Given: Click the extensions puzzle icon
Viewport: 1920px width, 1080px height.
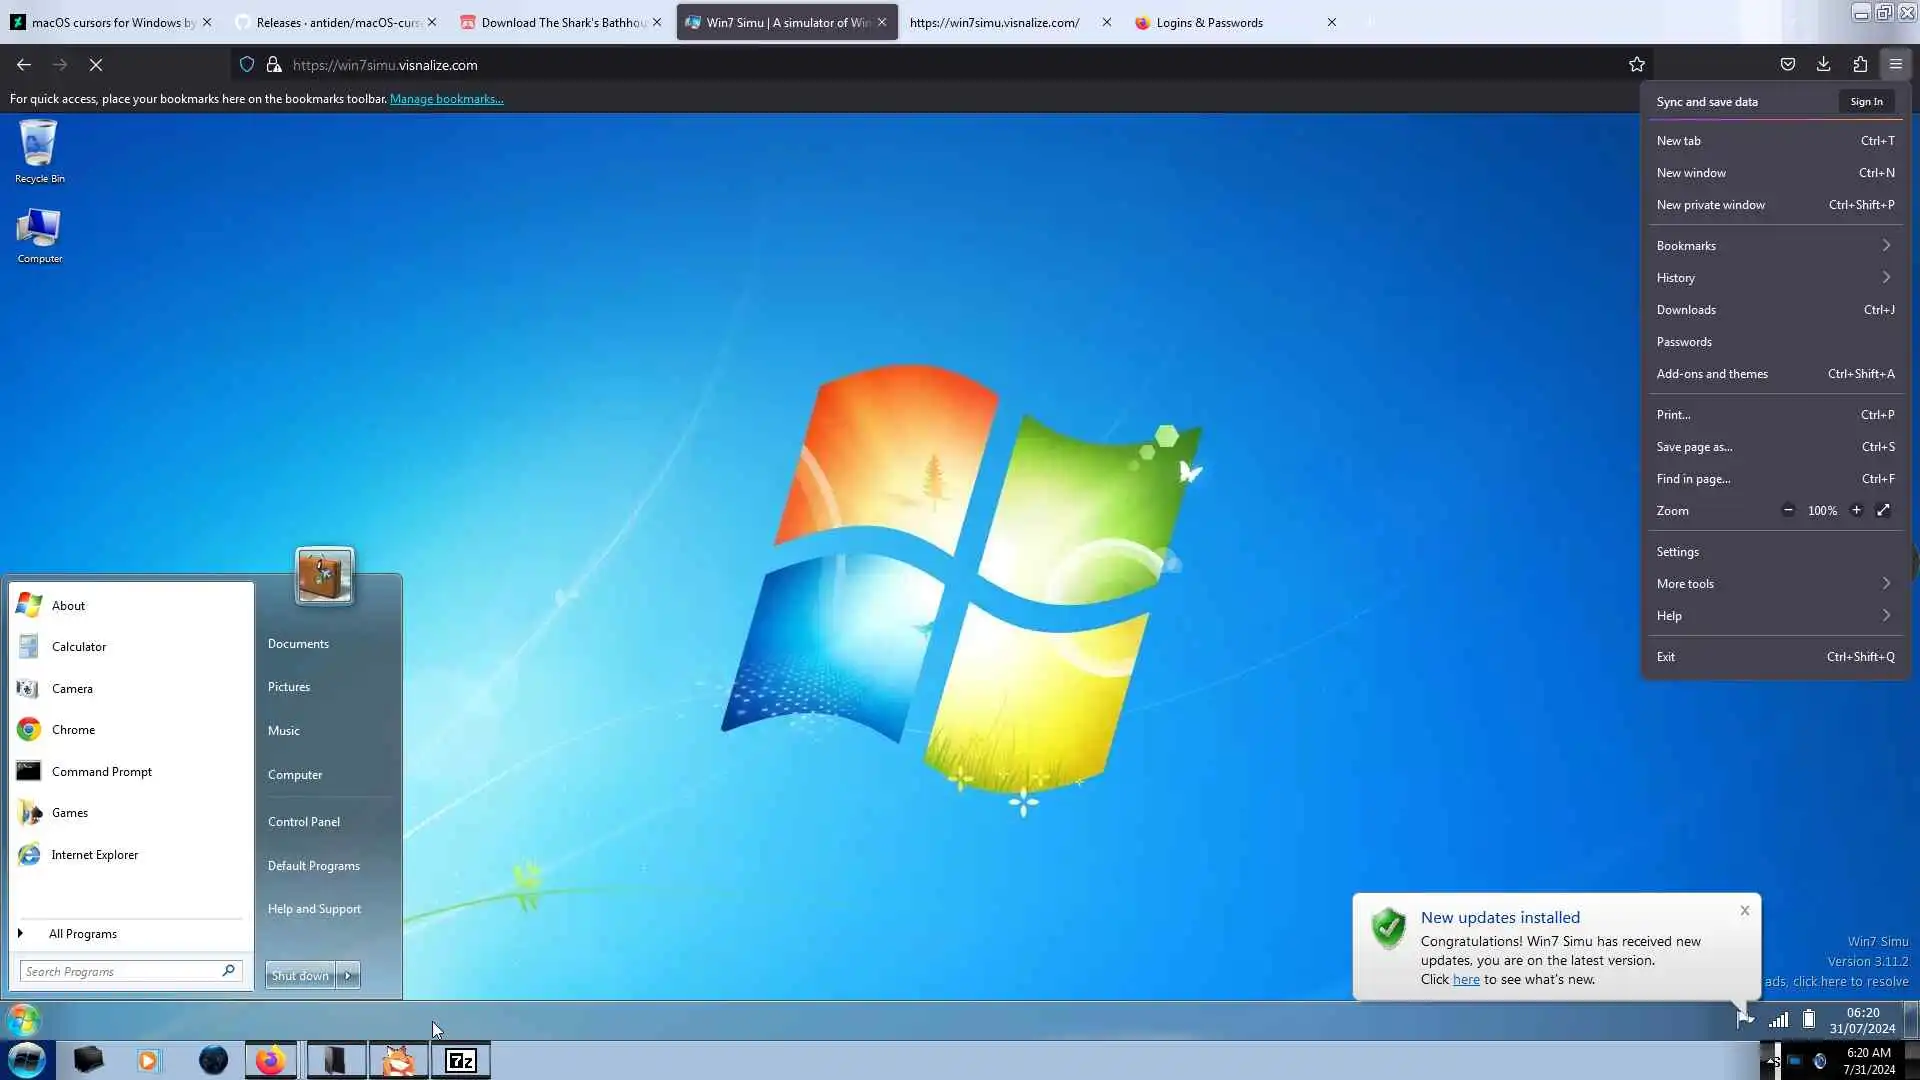Looking at the screenshot, I should pos(1859,65).
